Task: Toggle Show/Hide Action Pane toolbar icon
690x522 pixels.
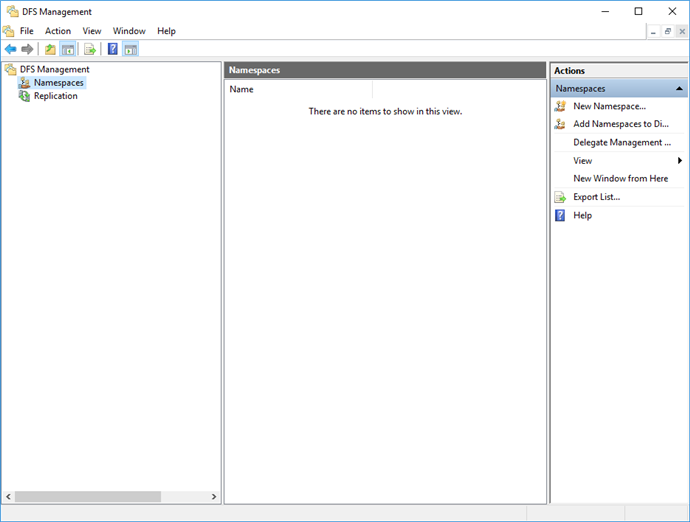Action: point(131,49)
